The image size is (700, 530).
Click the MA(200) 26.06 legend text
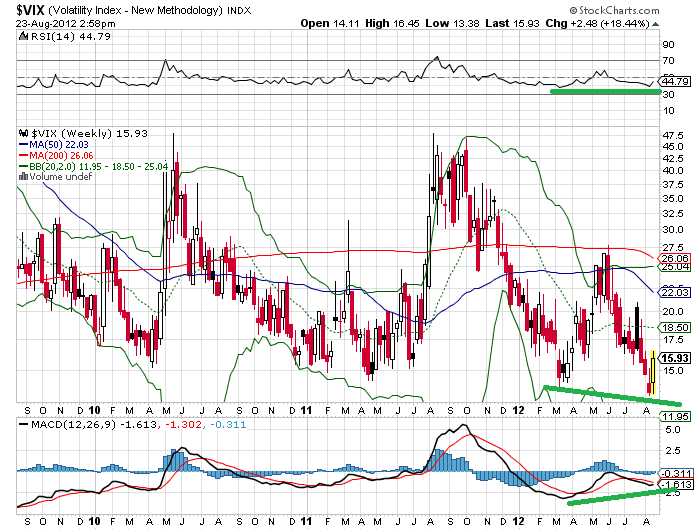coord(62,155)
